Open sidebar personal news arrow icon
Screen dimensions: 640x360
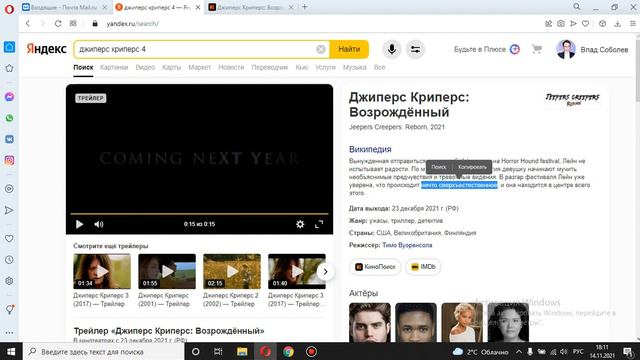pyautogui.click(x=9, y=210)
